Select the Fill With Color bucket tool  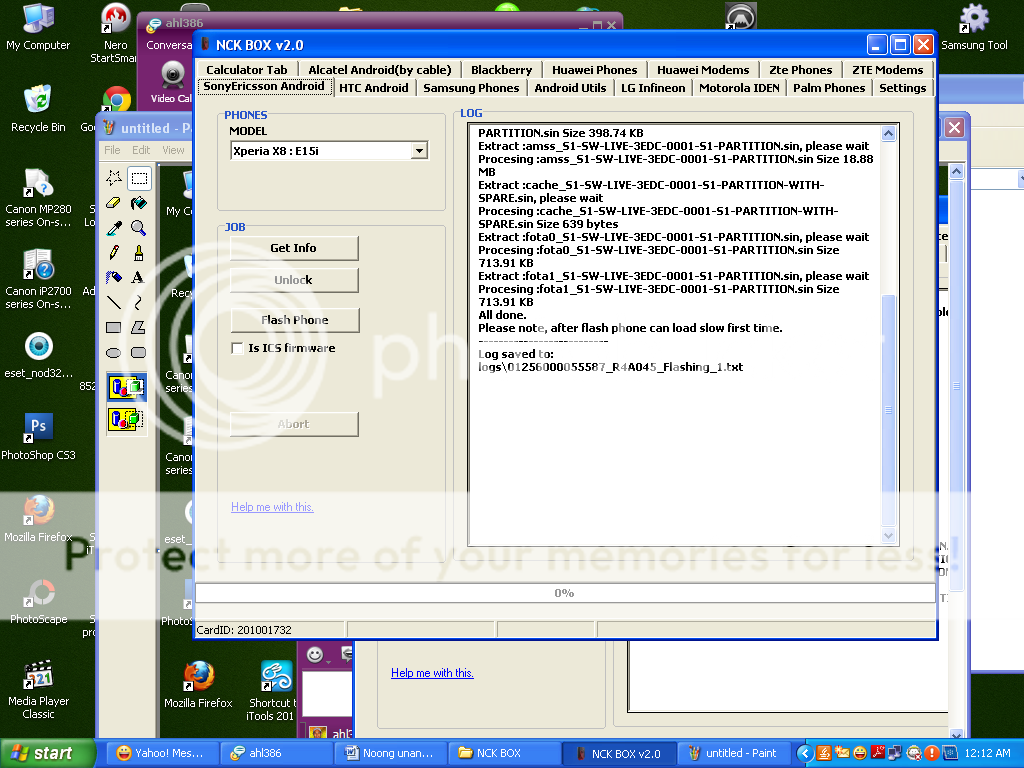[x=138, y=203]
